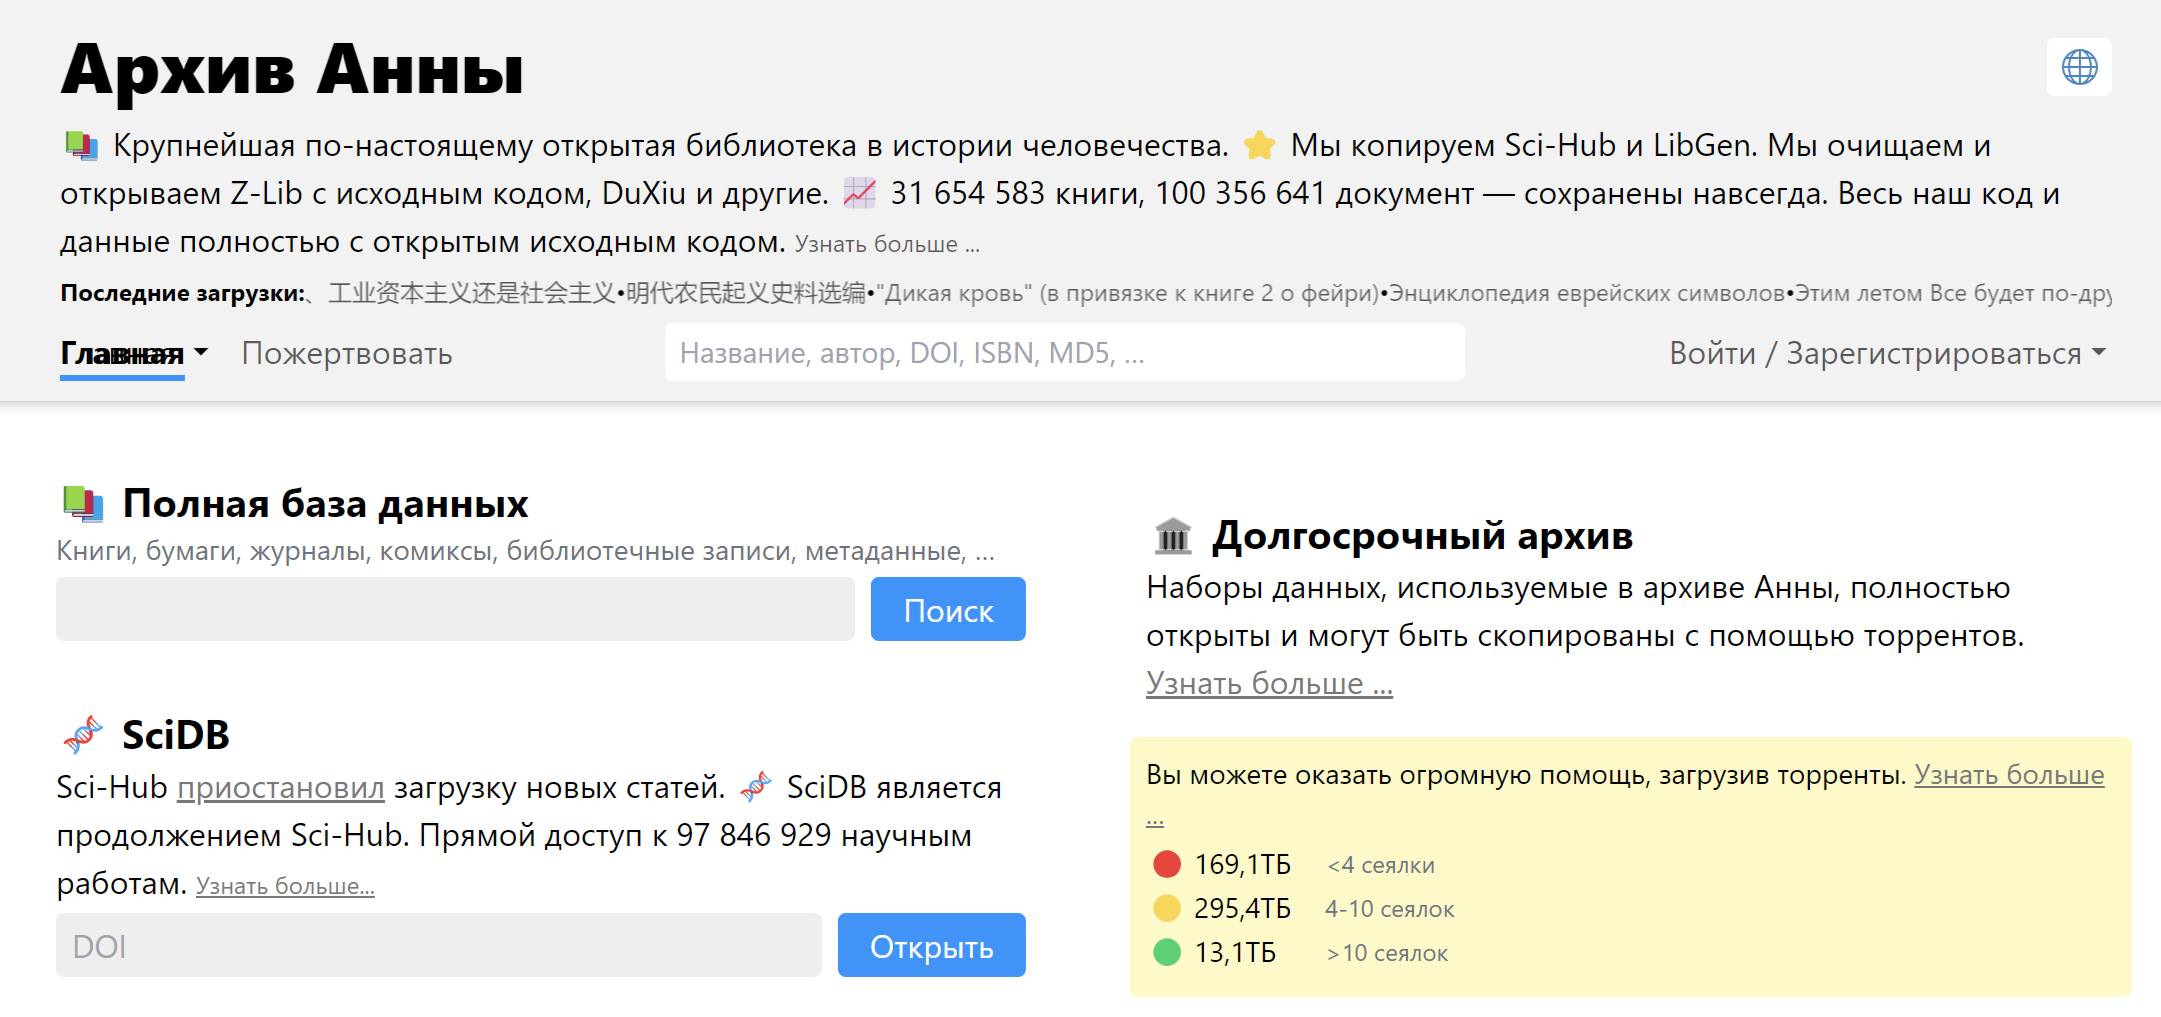Open the Пожертвовать page
The width and height of the screenshot is (2161, 1017).
tap(347, 353)
